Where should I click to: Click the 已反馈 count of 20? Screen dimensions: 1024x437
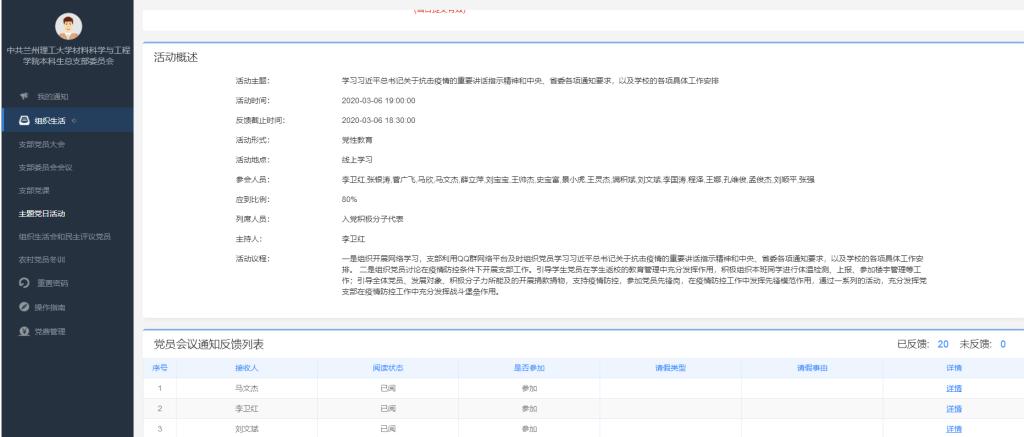pos(943,344)
